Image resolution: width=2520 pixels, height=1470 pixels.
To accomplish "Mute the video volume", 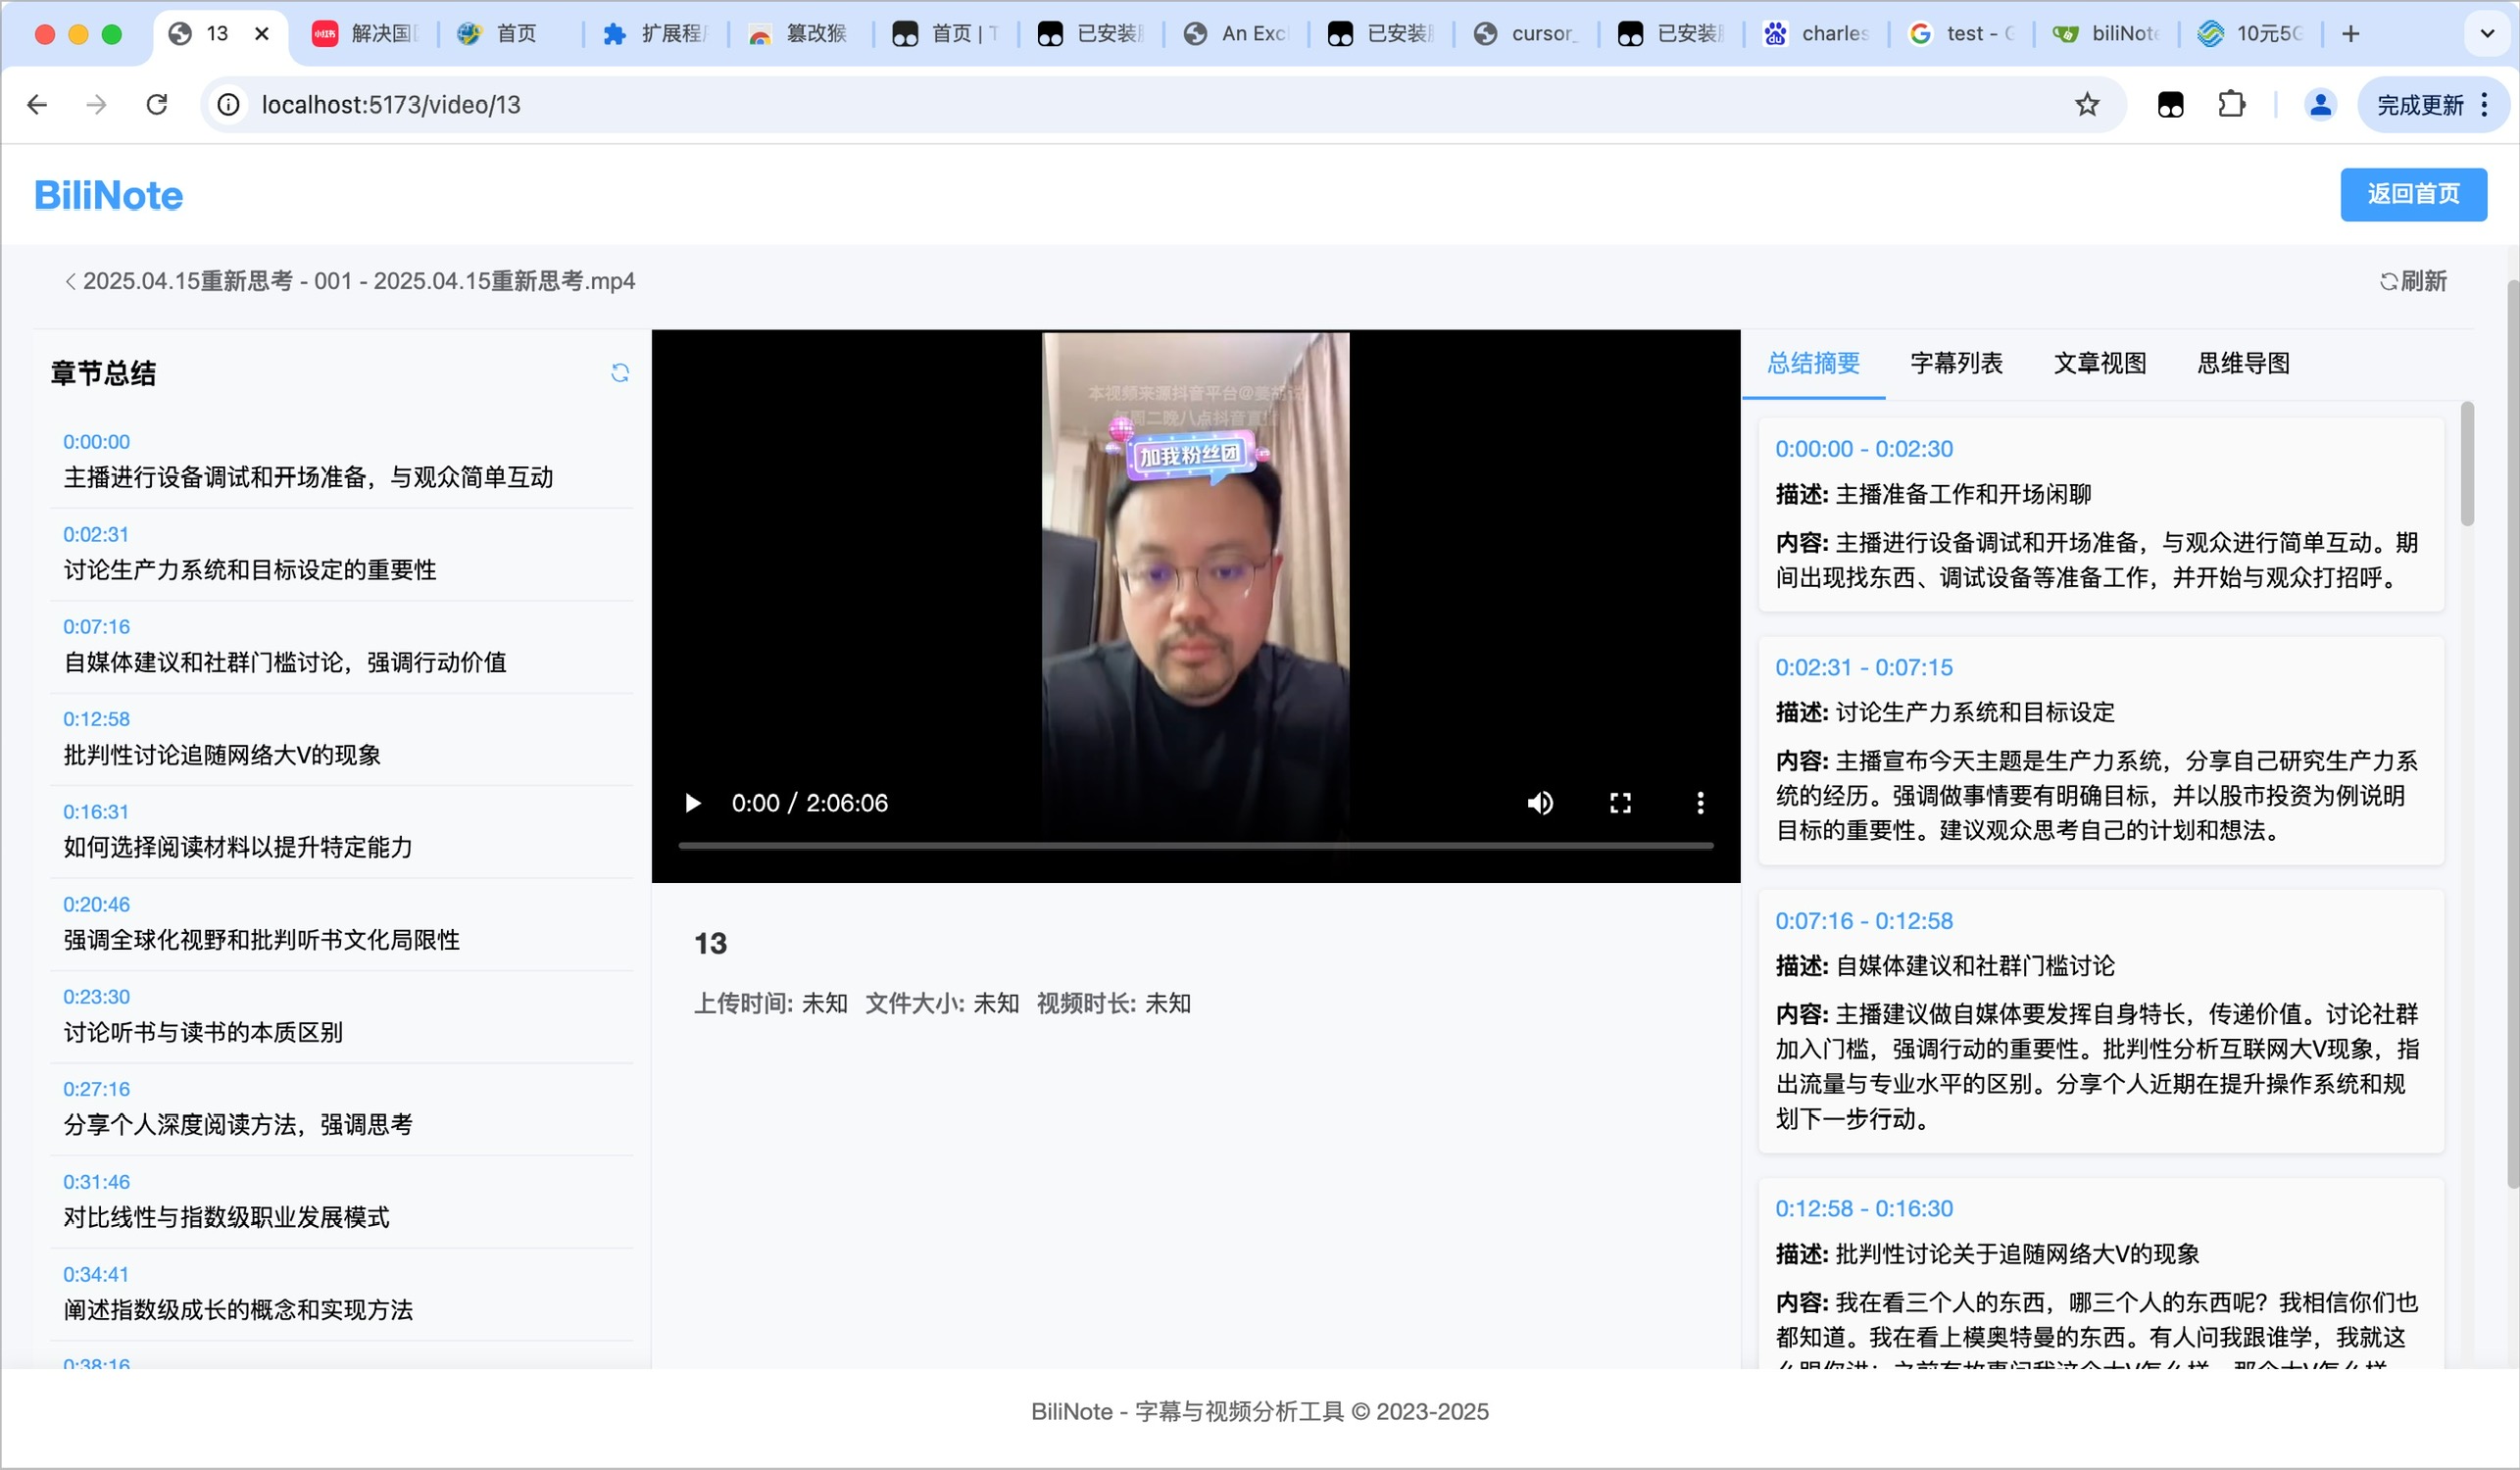I will click(1540, 803).
